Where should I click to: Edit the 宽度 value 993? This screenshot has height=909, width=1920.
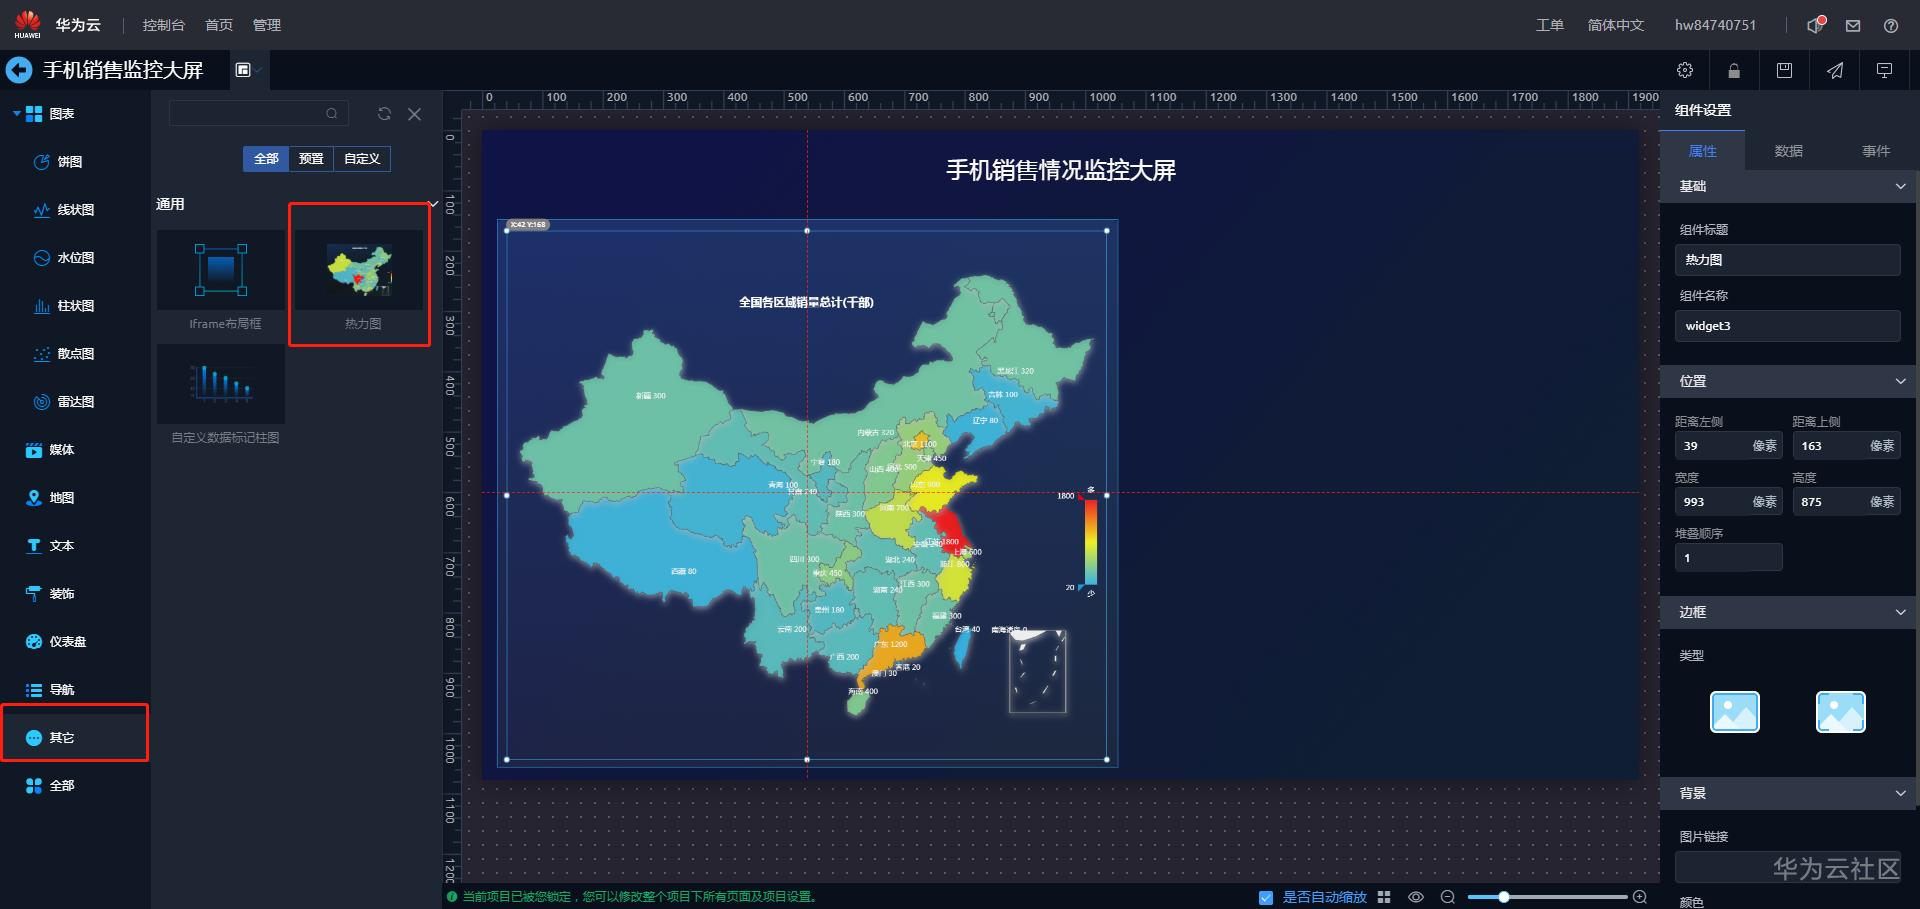[x=1728, y=502]
